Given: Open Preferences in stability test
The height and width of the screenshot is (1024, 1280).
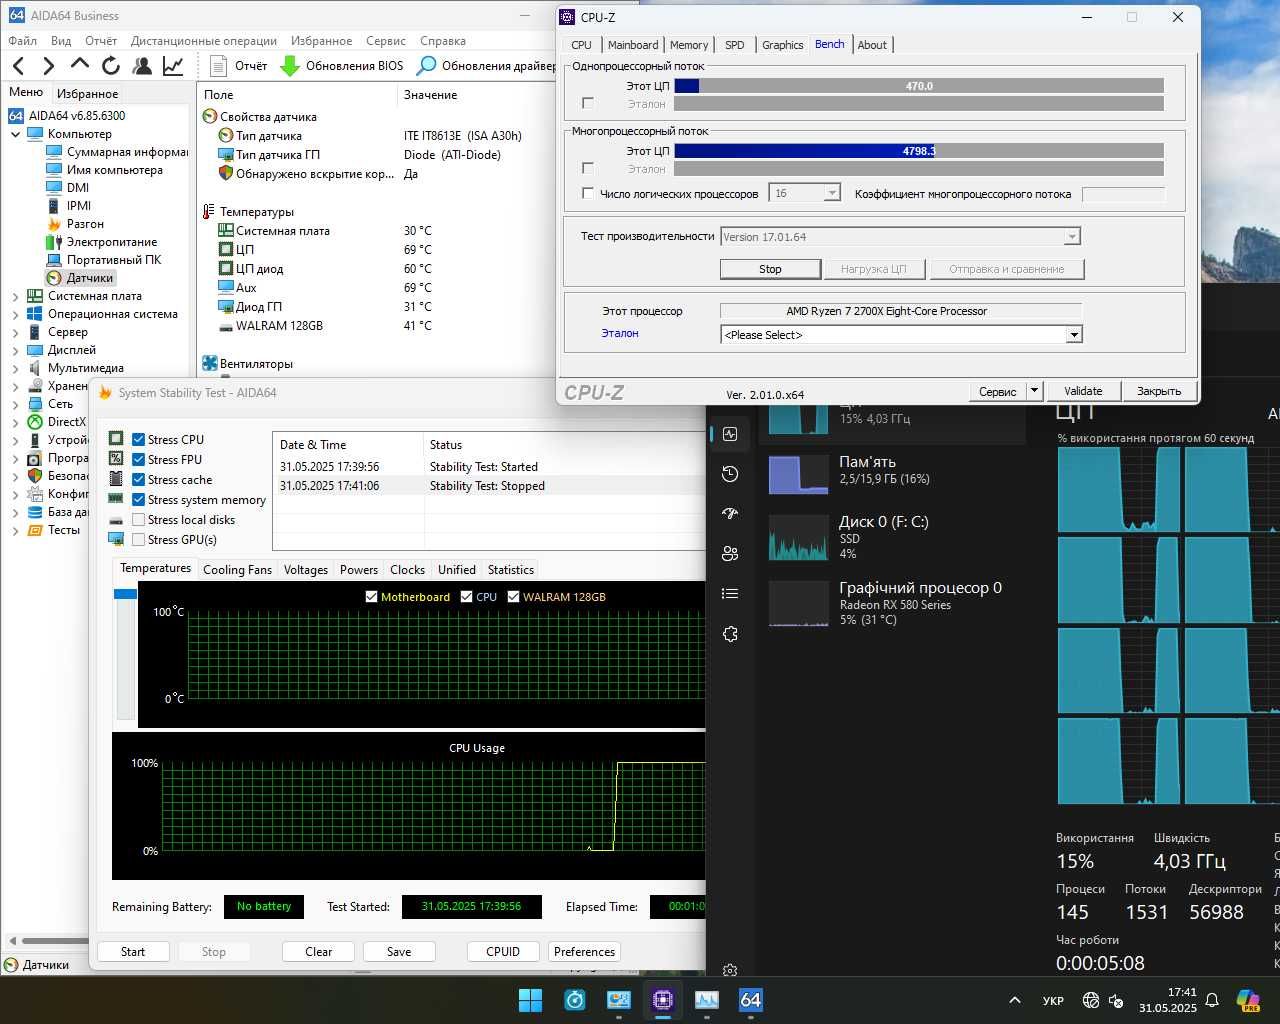Looking at the screenshot, I should (x=584, y=952).
